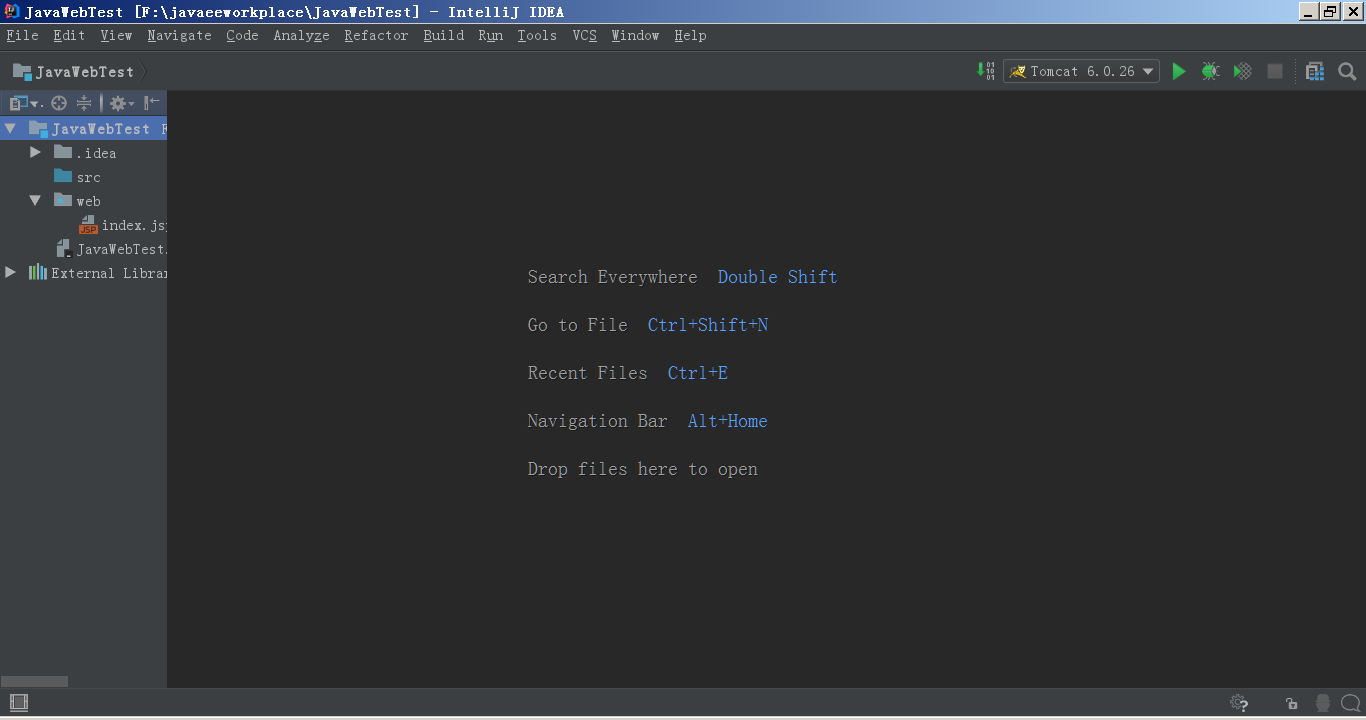Click the Project panel horizontal scrollbar

34,681
